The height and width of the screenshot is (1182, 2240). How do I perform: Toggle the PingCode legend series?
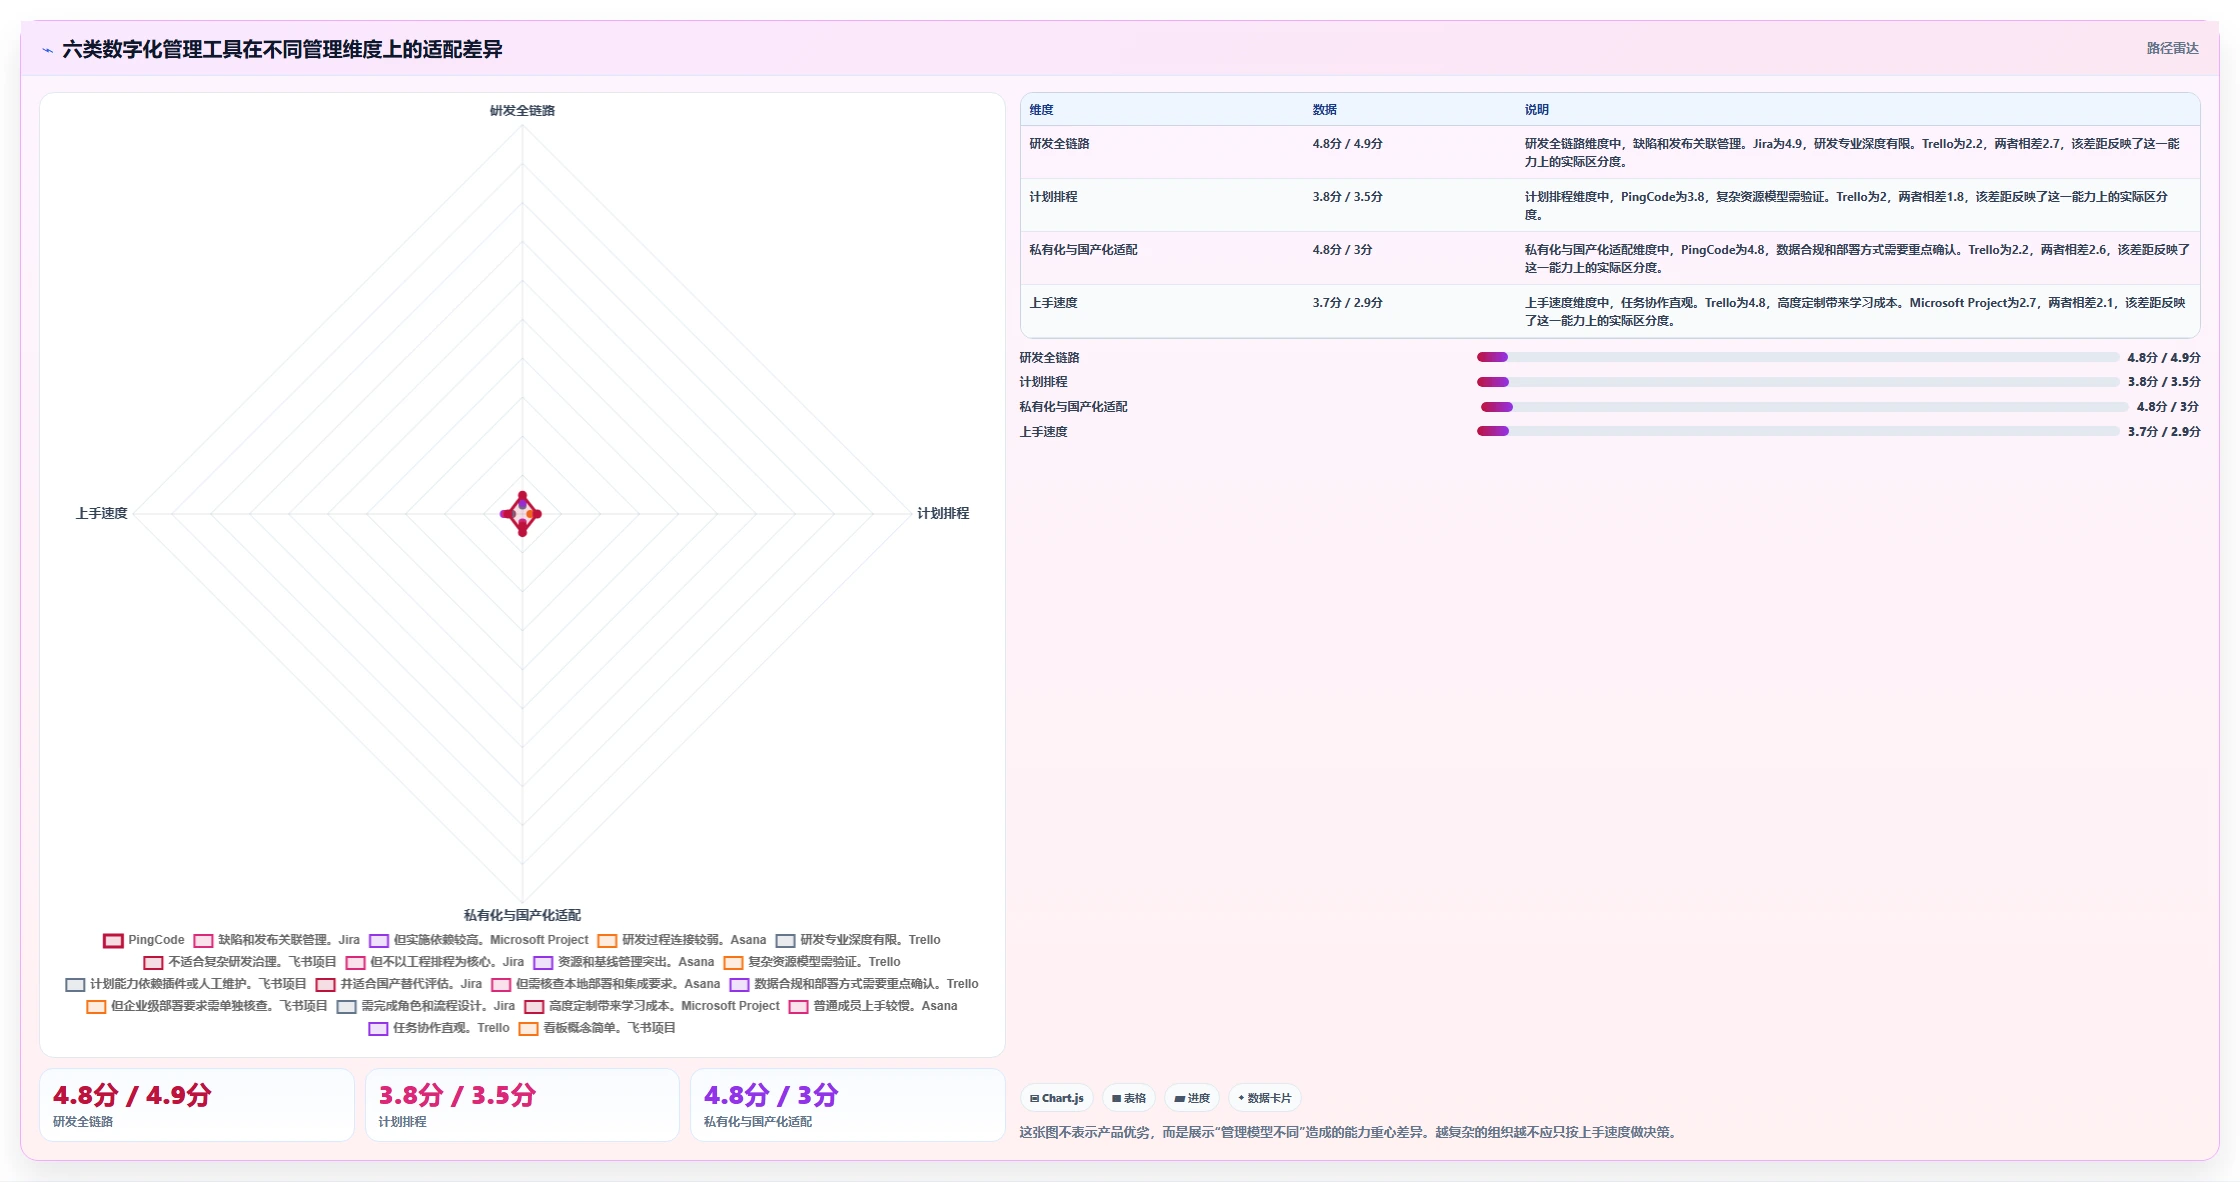coord(144,940)
